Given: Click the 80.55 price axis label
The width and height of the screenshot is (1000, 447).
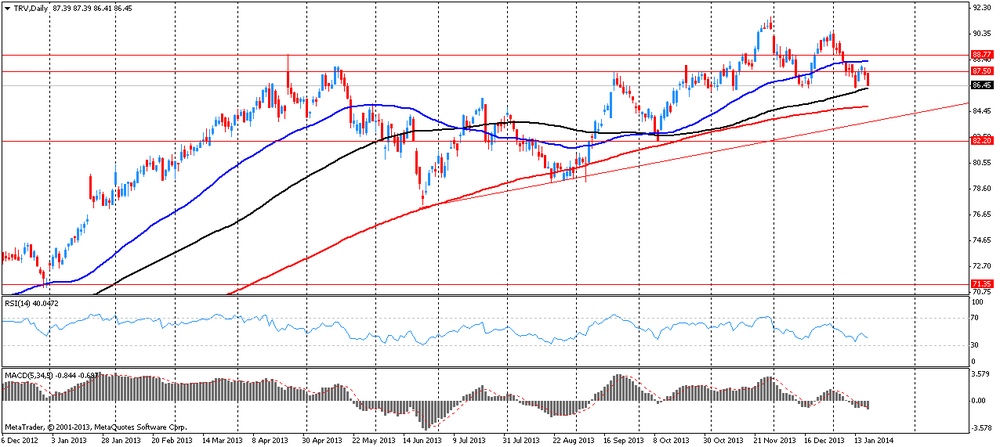Looking at the screenshot, I should [x=981, y=163].
